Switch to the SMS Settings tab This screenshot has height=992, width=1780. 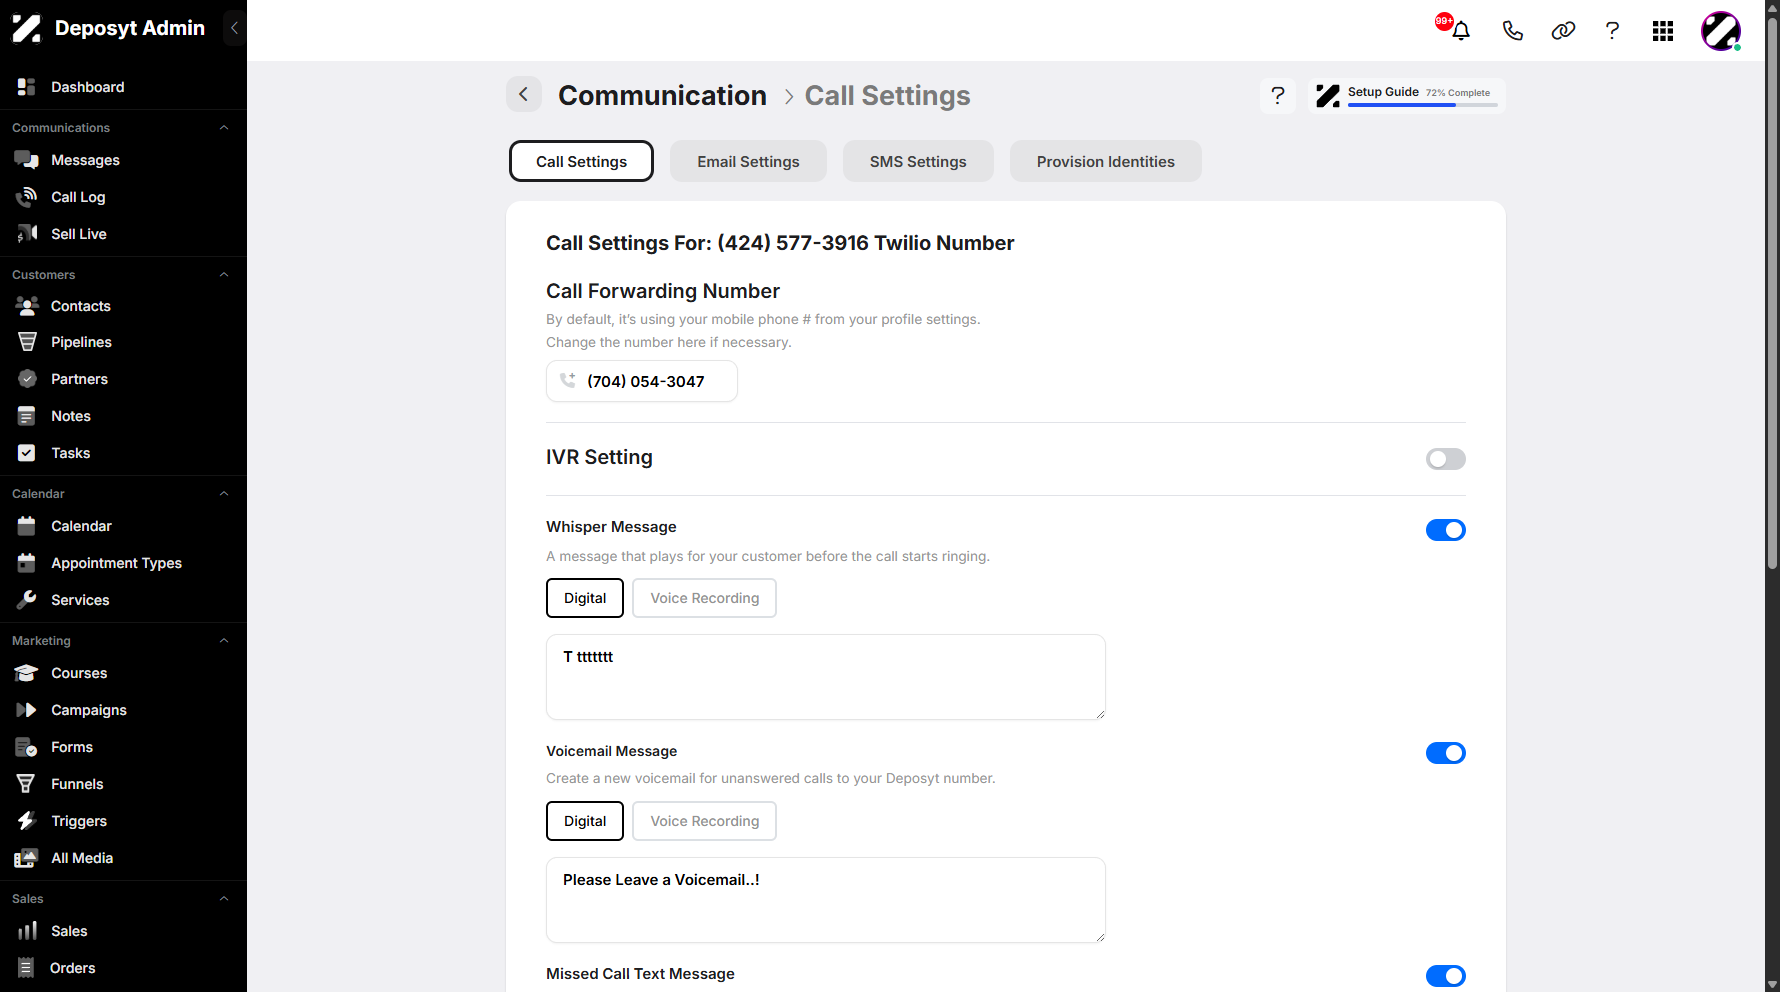click(x=918, y=161)
